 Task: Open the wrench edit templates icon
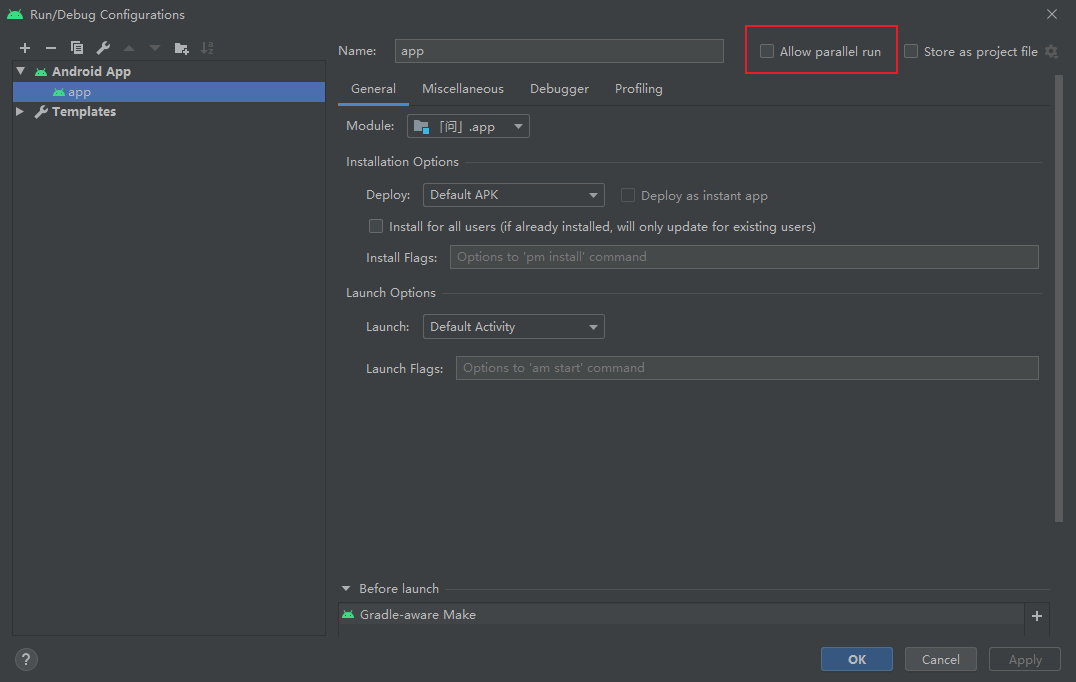click(103, 48)
